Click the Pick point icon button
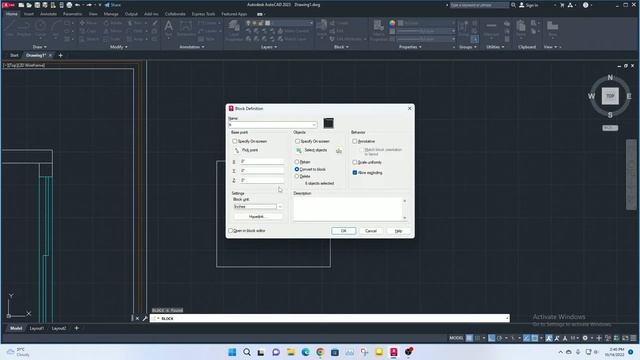This screenshot has height=360, width=640. (x=237, y=151)
